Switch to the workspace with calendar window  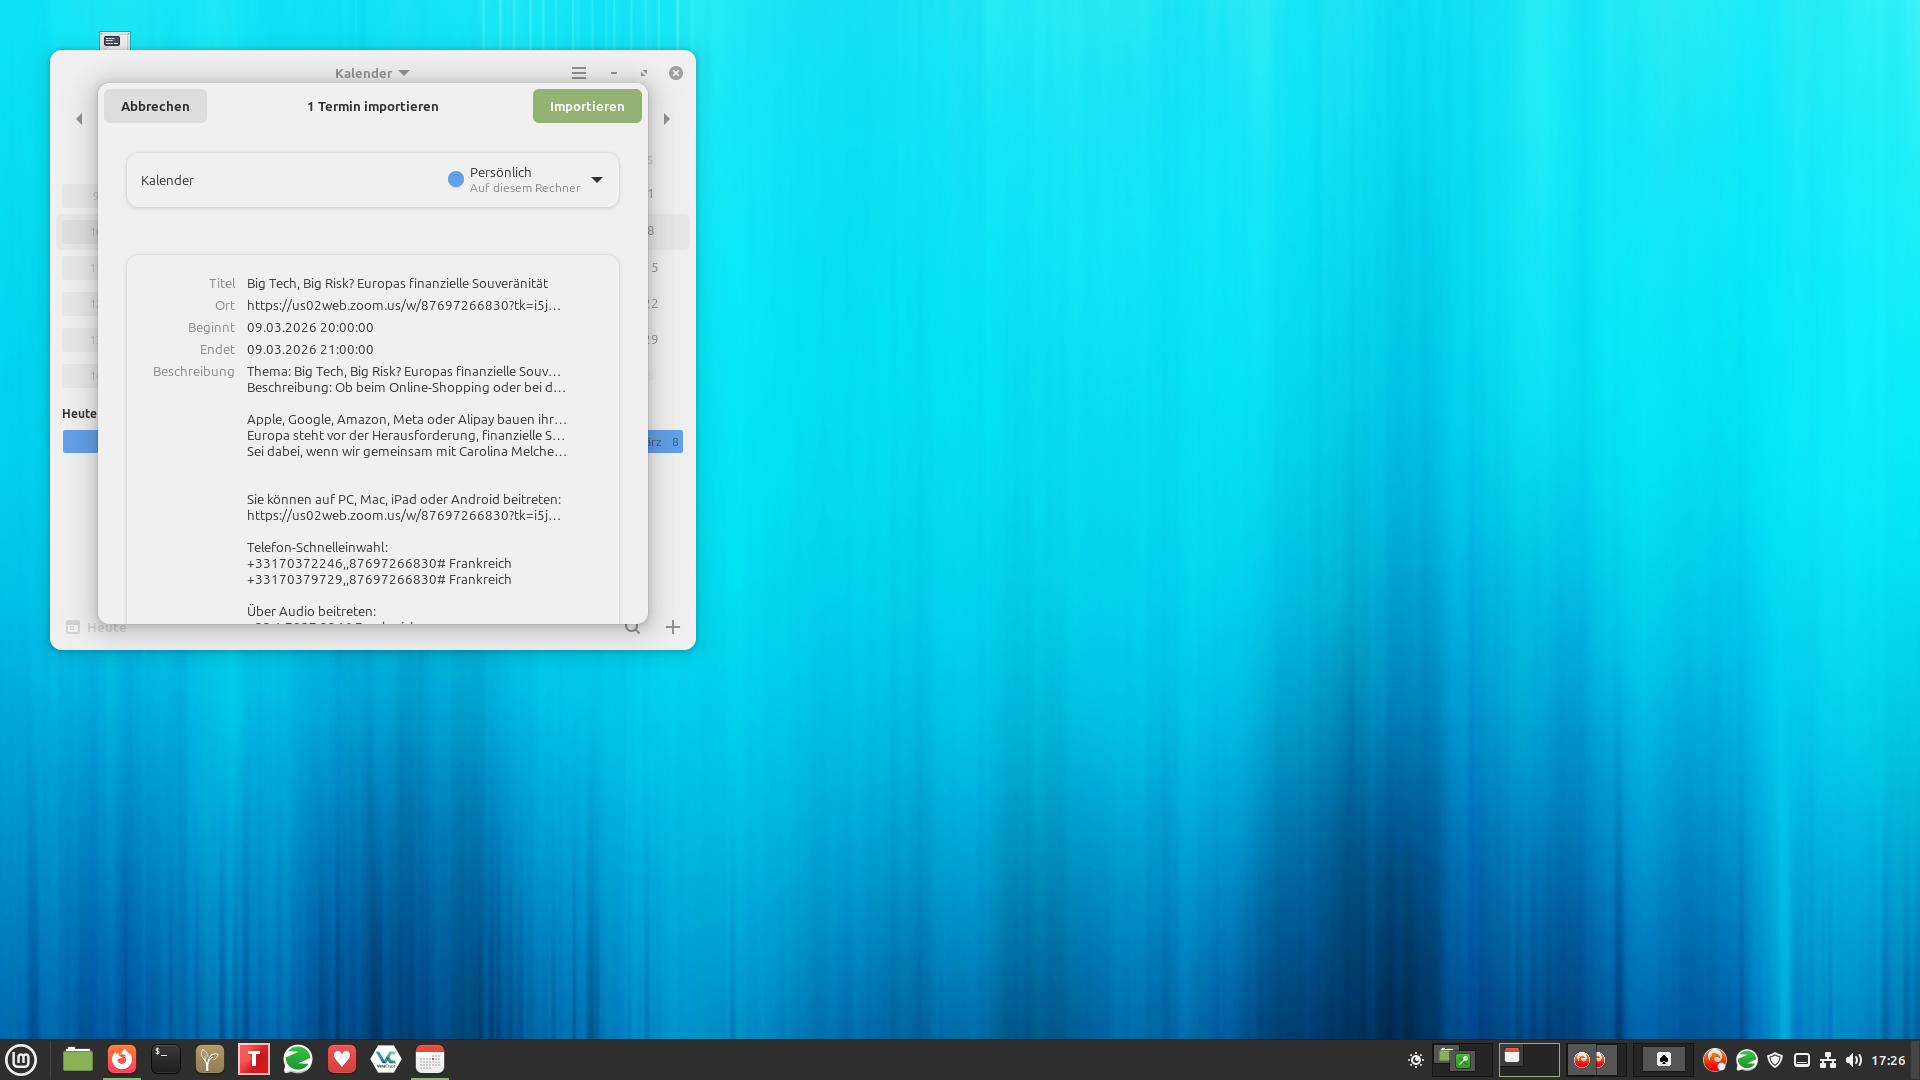tap(1528, 1059)
